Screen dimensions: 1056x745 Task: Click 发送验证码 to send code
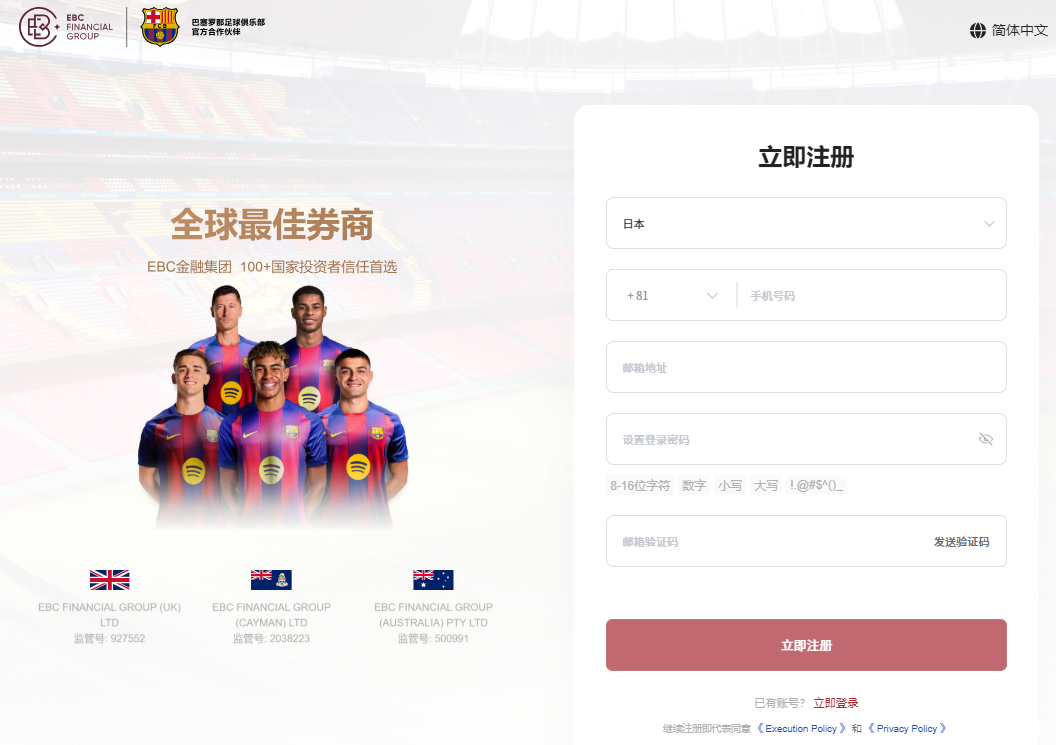pos(961,542)
